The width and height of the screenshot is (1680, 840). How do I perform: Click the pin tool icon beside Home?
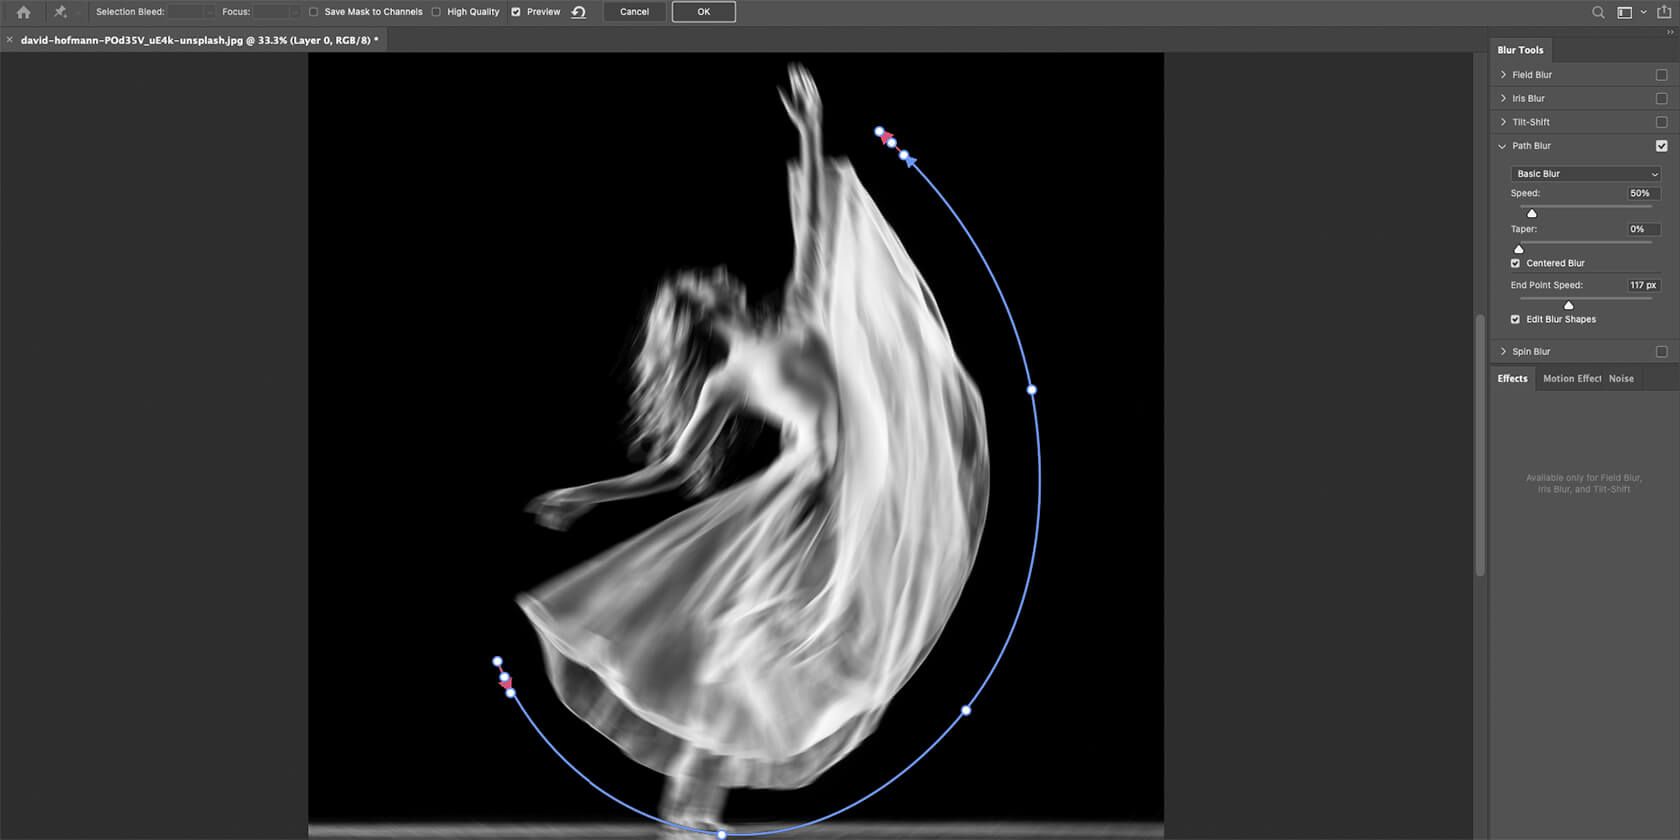(60, 12)
